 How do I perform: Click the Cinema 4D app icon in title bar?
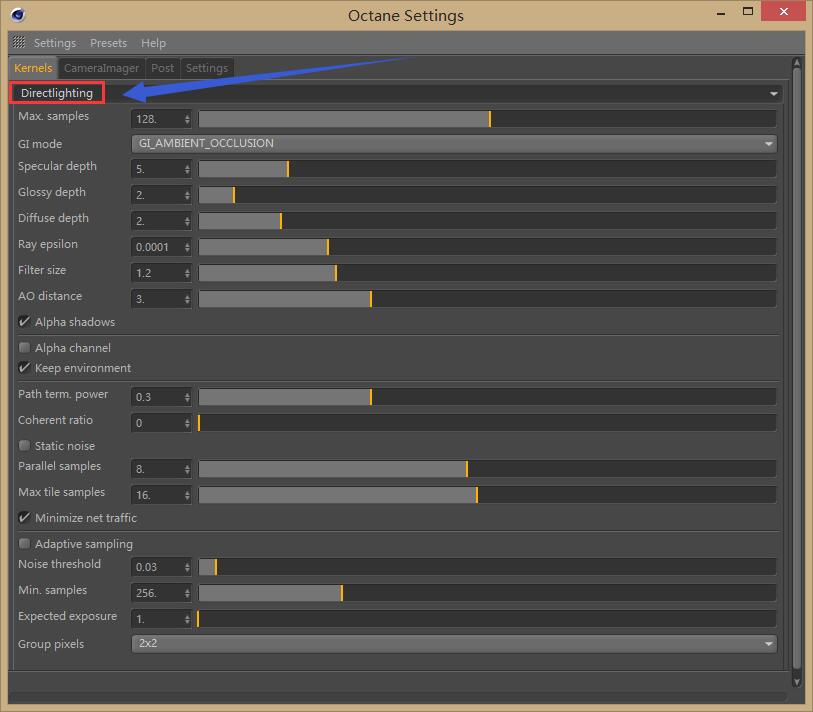18,15
